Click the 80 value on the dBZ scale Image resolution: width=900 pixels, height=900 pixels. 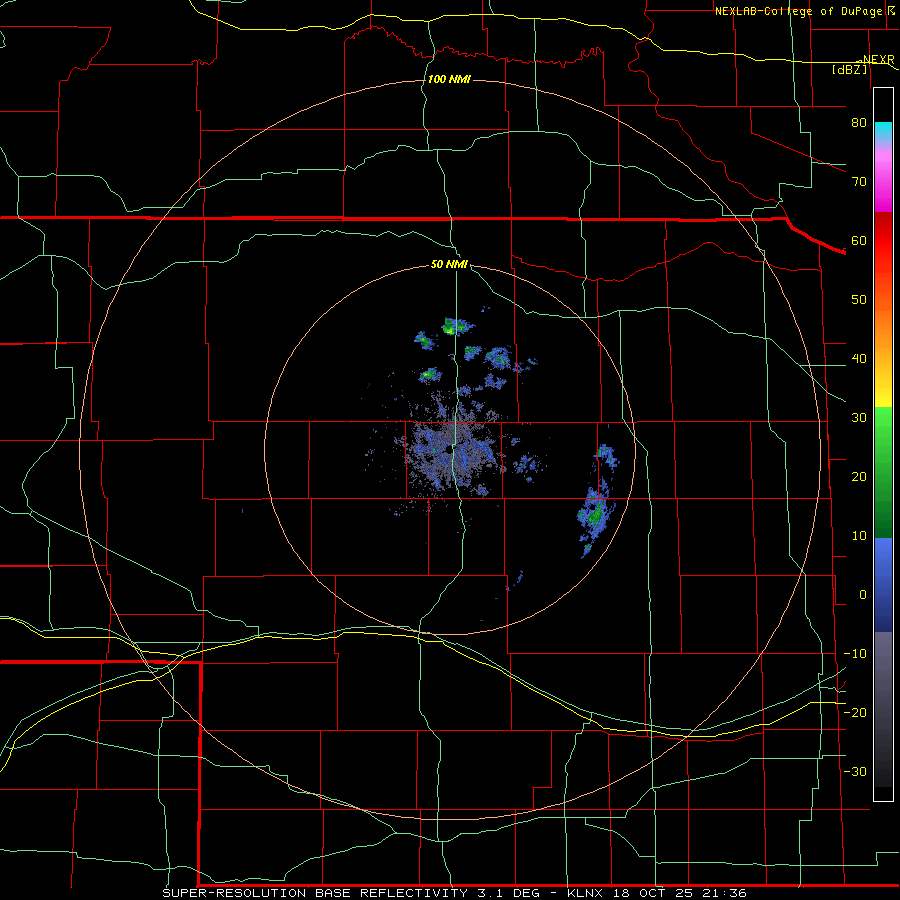pos(859,122)
